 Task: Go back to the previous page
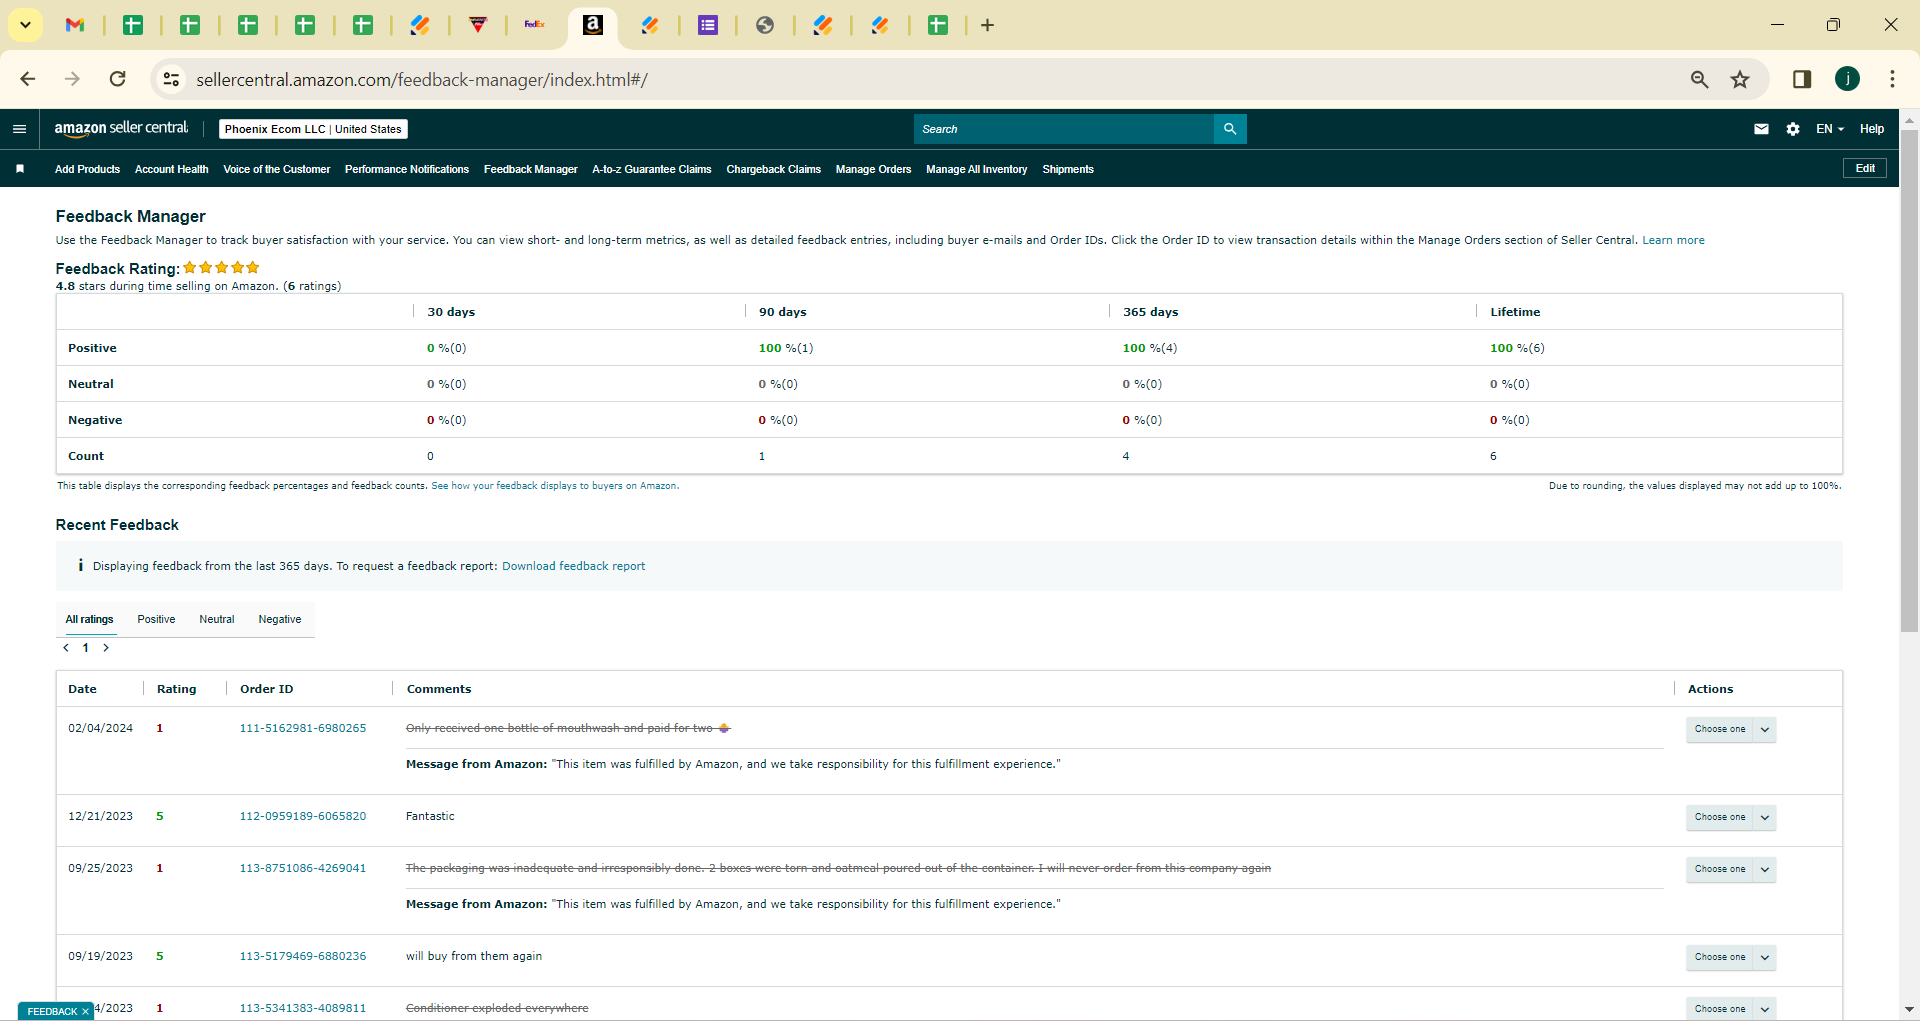pyautogui.click(x=28, y=79)
